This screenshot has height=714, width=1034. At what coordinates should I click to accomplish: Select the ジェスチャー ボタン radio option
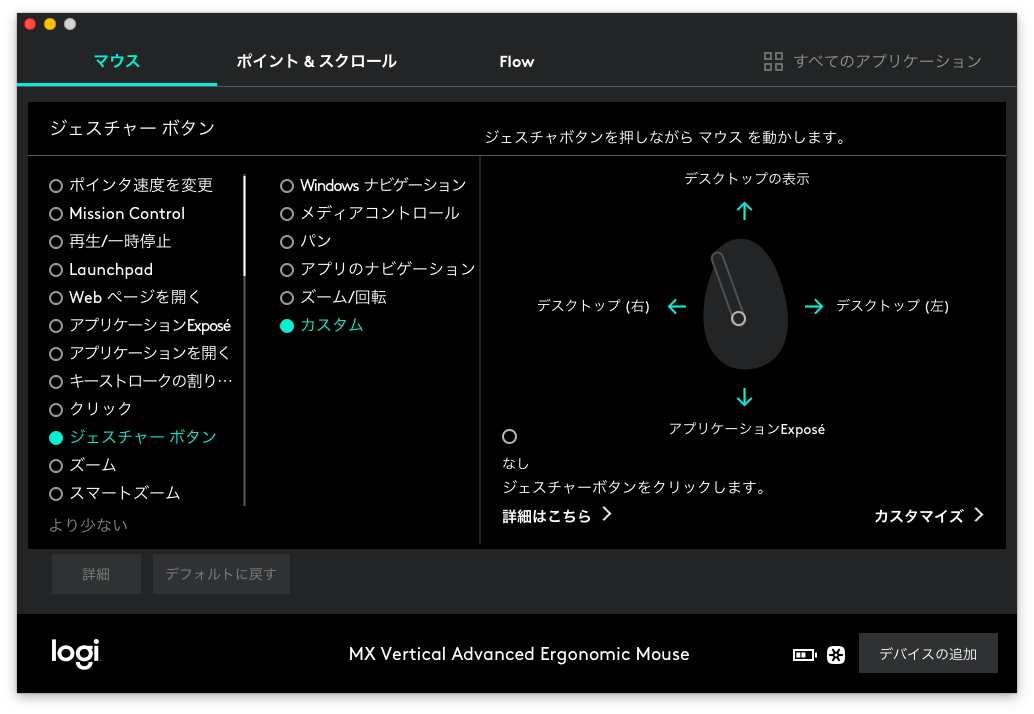click(133, 437)
